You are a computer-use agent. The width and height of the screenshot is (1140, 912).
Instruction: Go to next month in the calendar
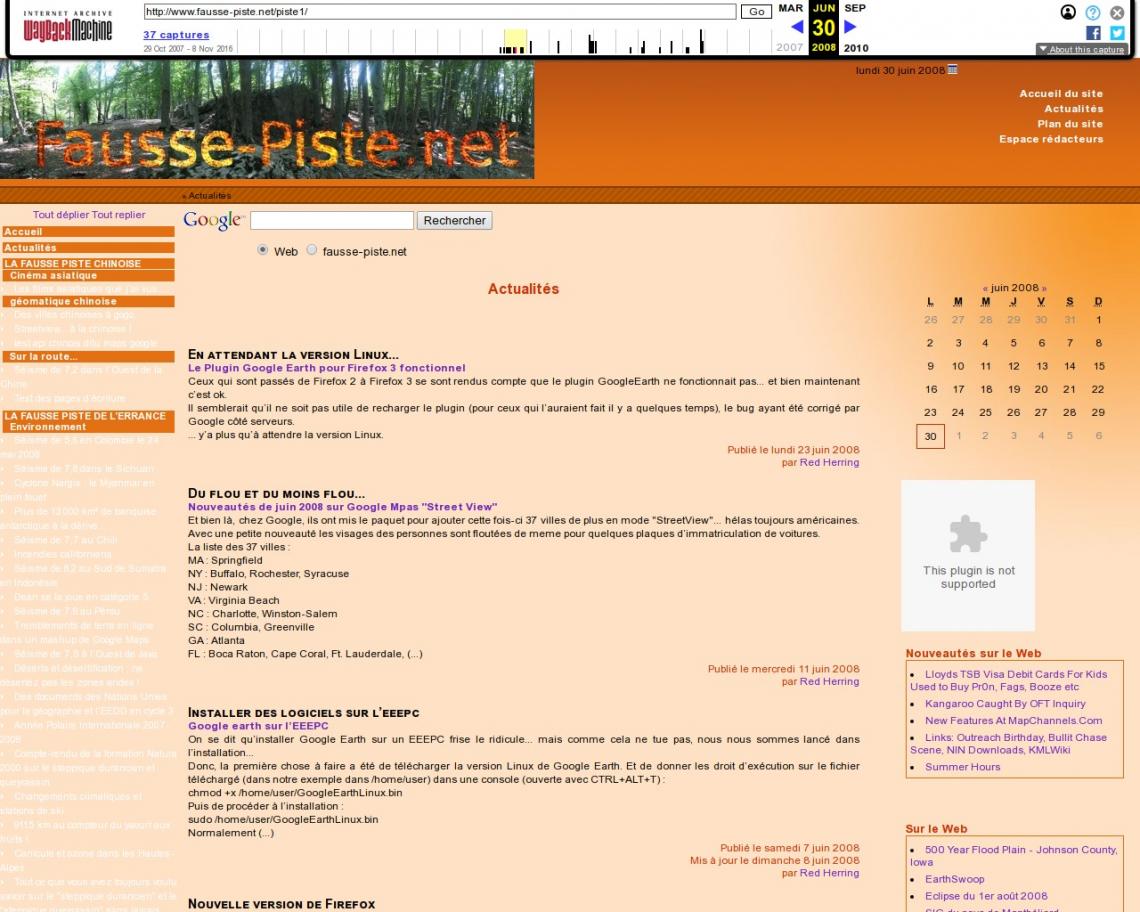[x=1044, y=288]
